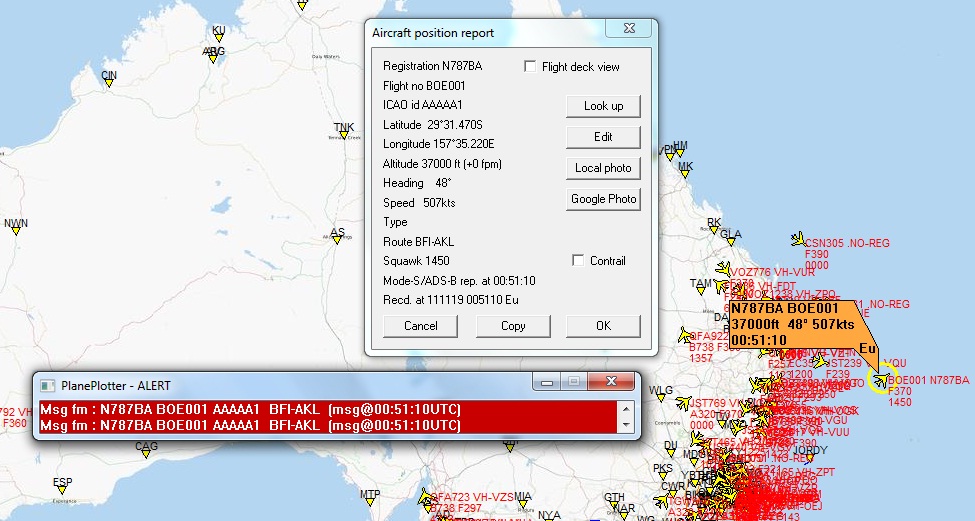The width and height of the screenshot is (975, 521).
Task: Click the ICAO id AAAAA1 text
Action: (423, 105)
